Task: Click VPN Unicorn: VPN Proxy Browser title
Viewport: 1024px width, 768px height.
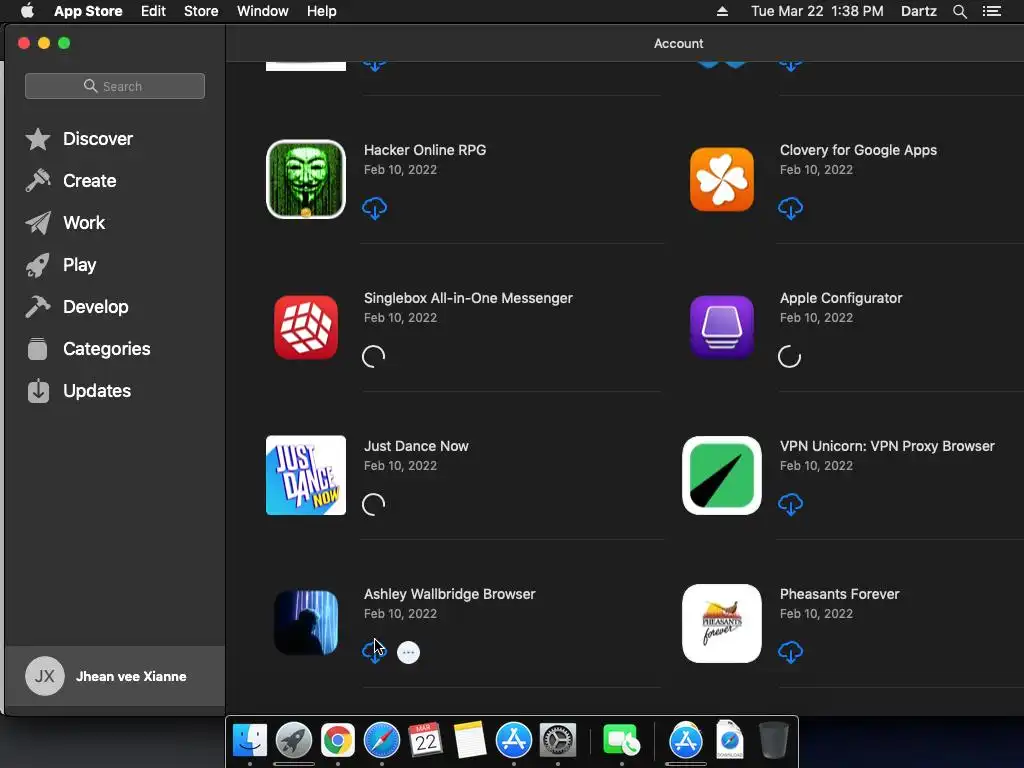Action: [888, 446]
